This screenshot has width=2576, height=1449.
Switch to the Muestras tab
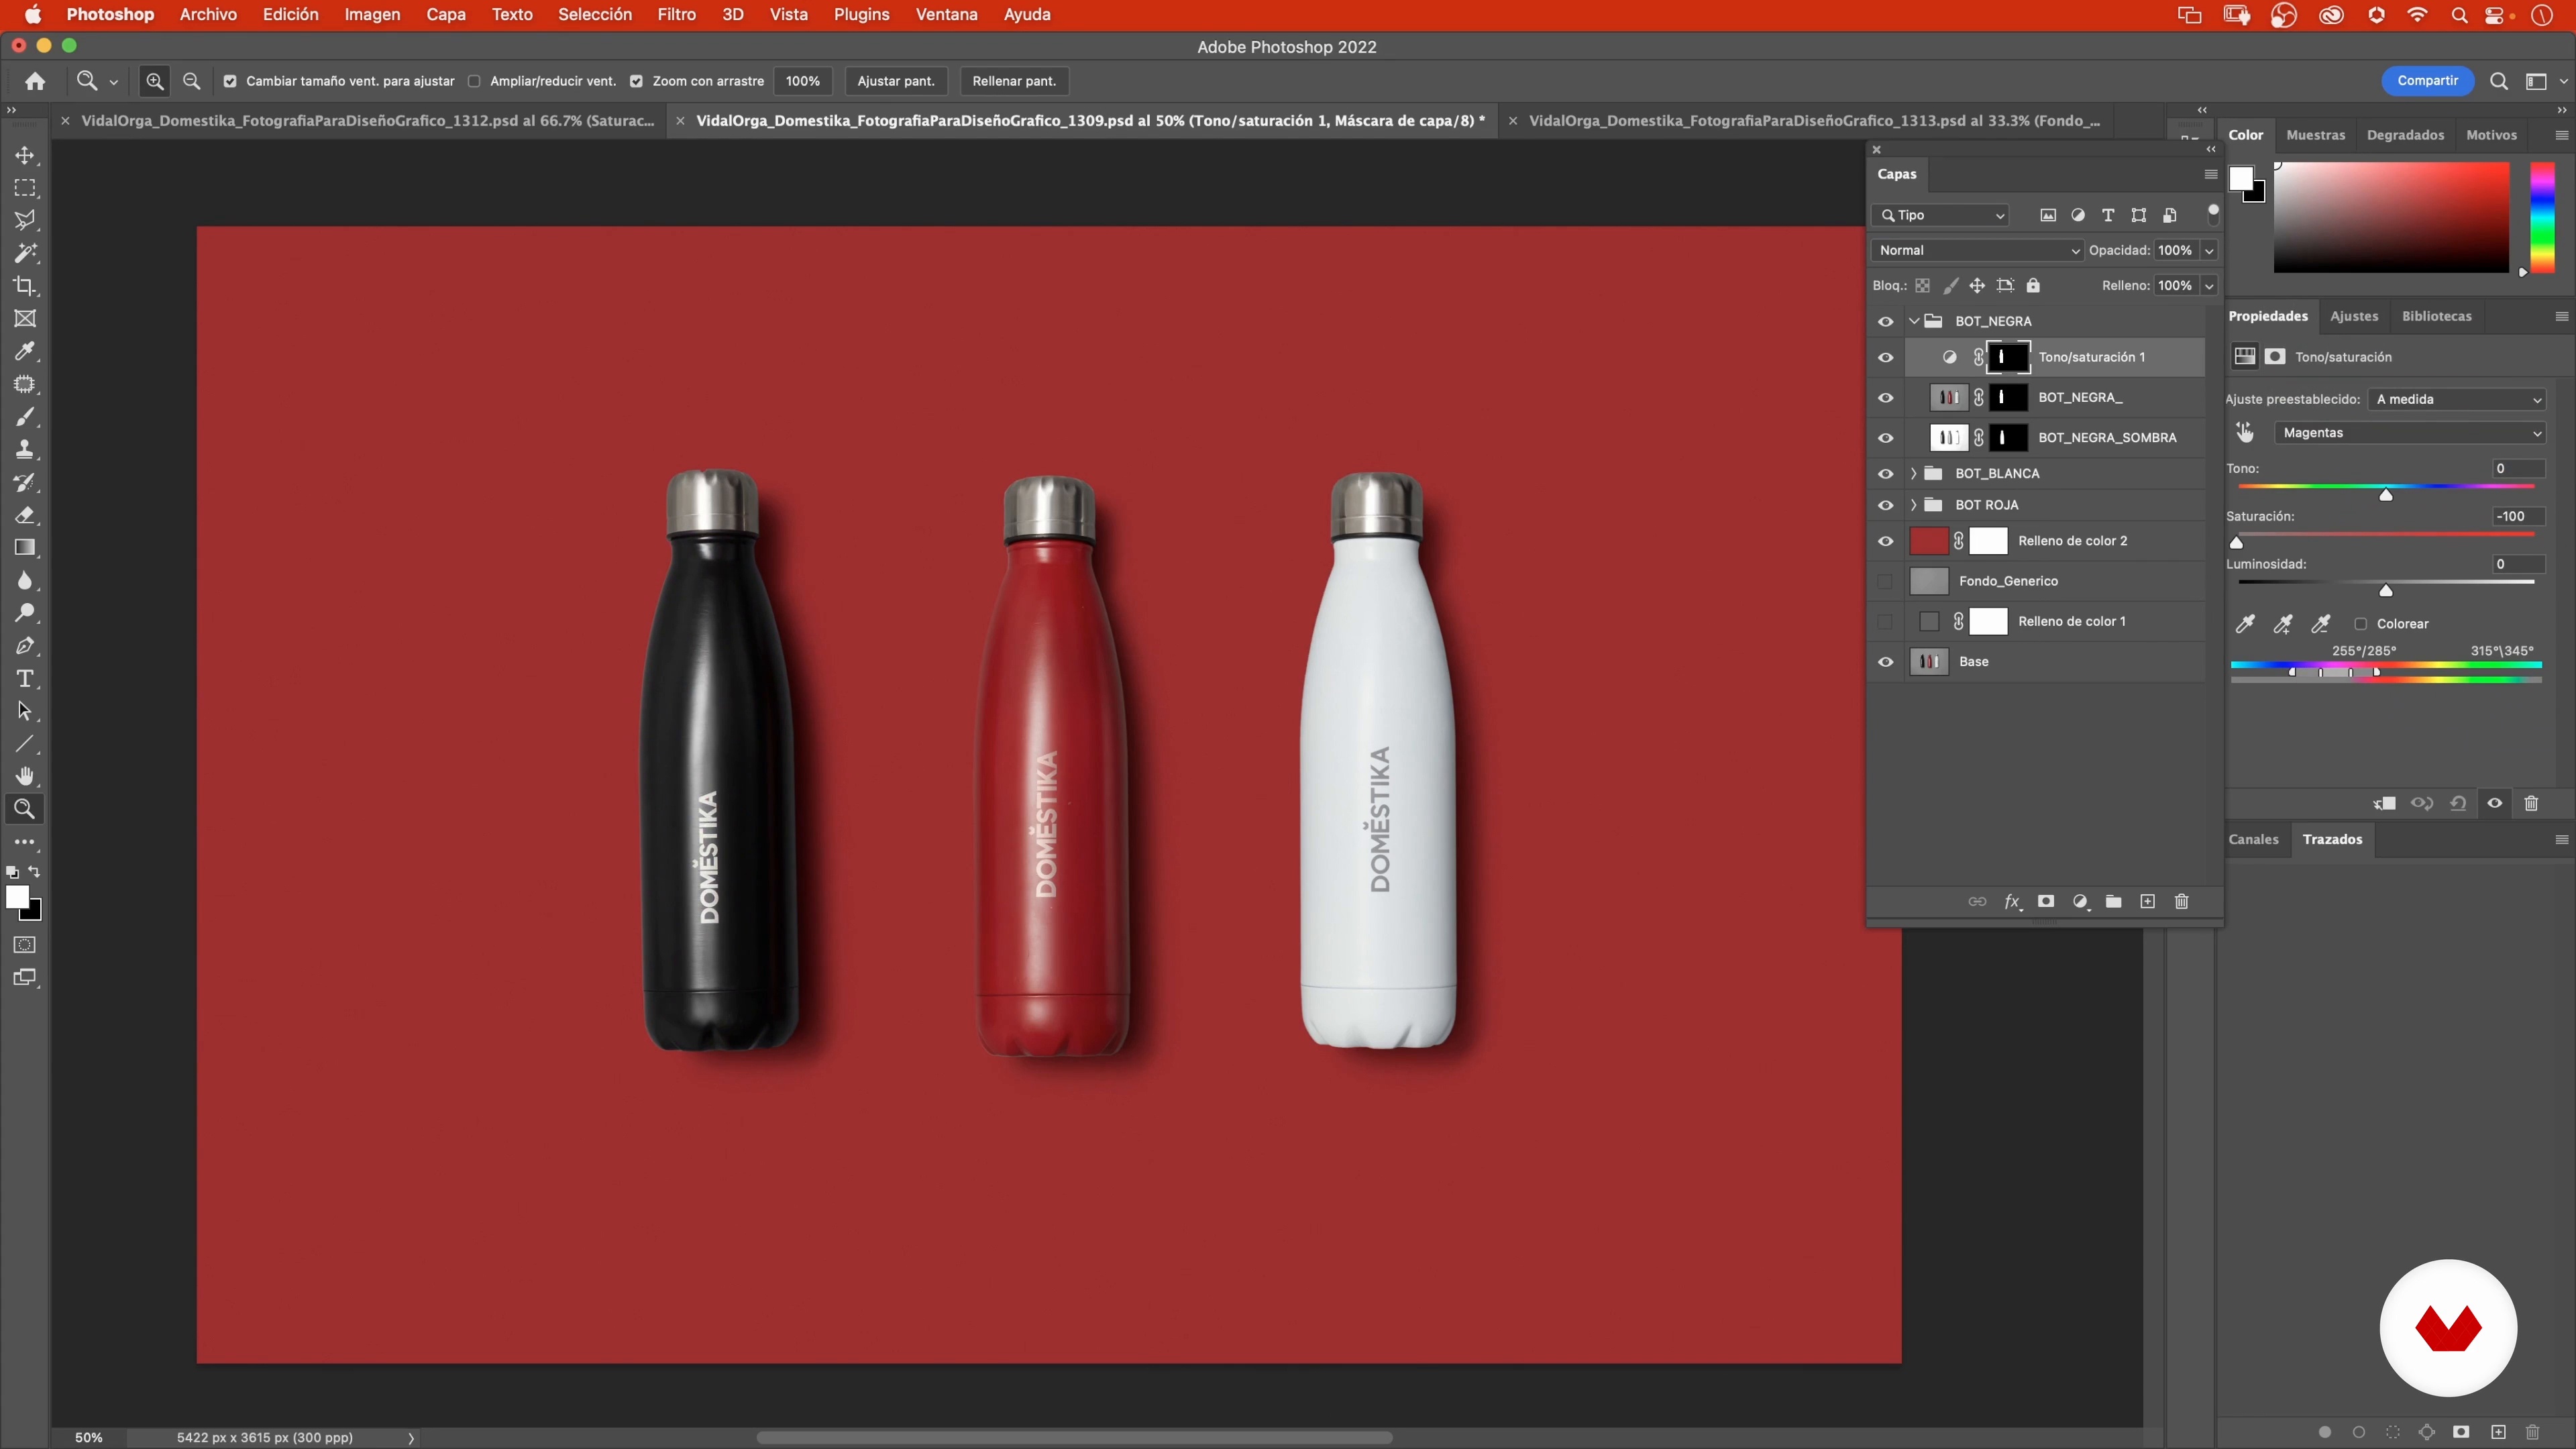[2315, 135]
